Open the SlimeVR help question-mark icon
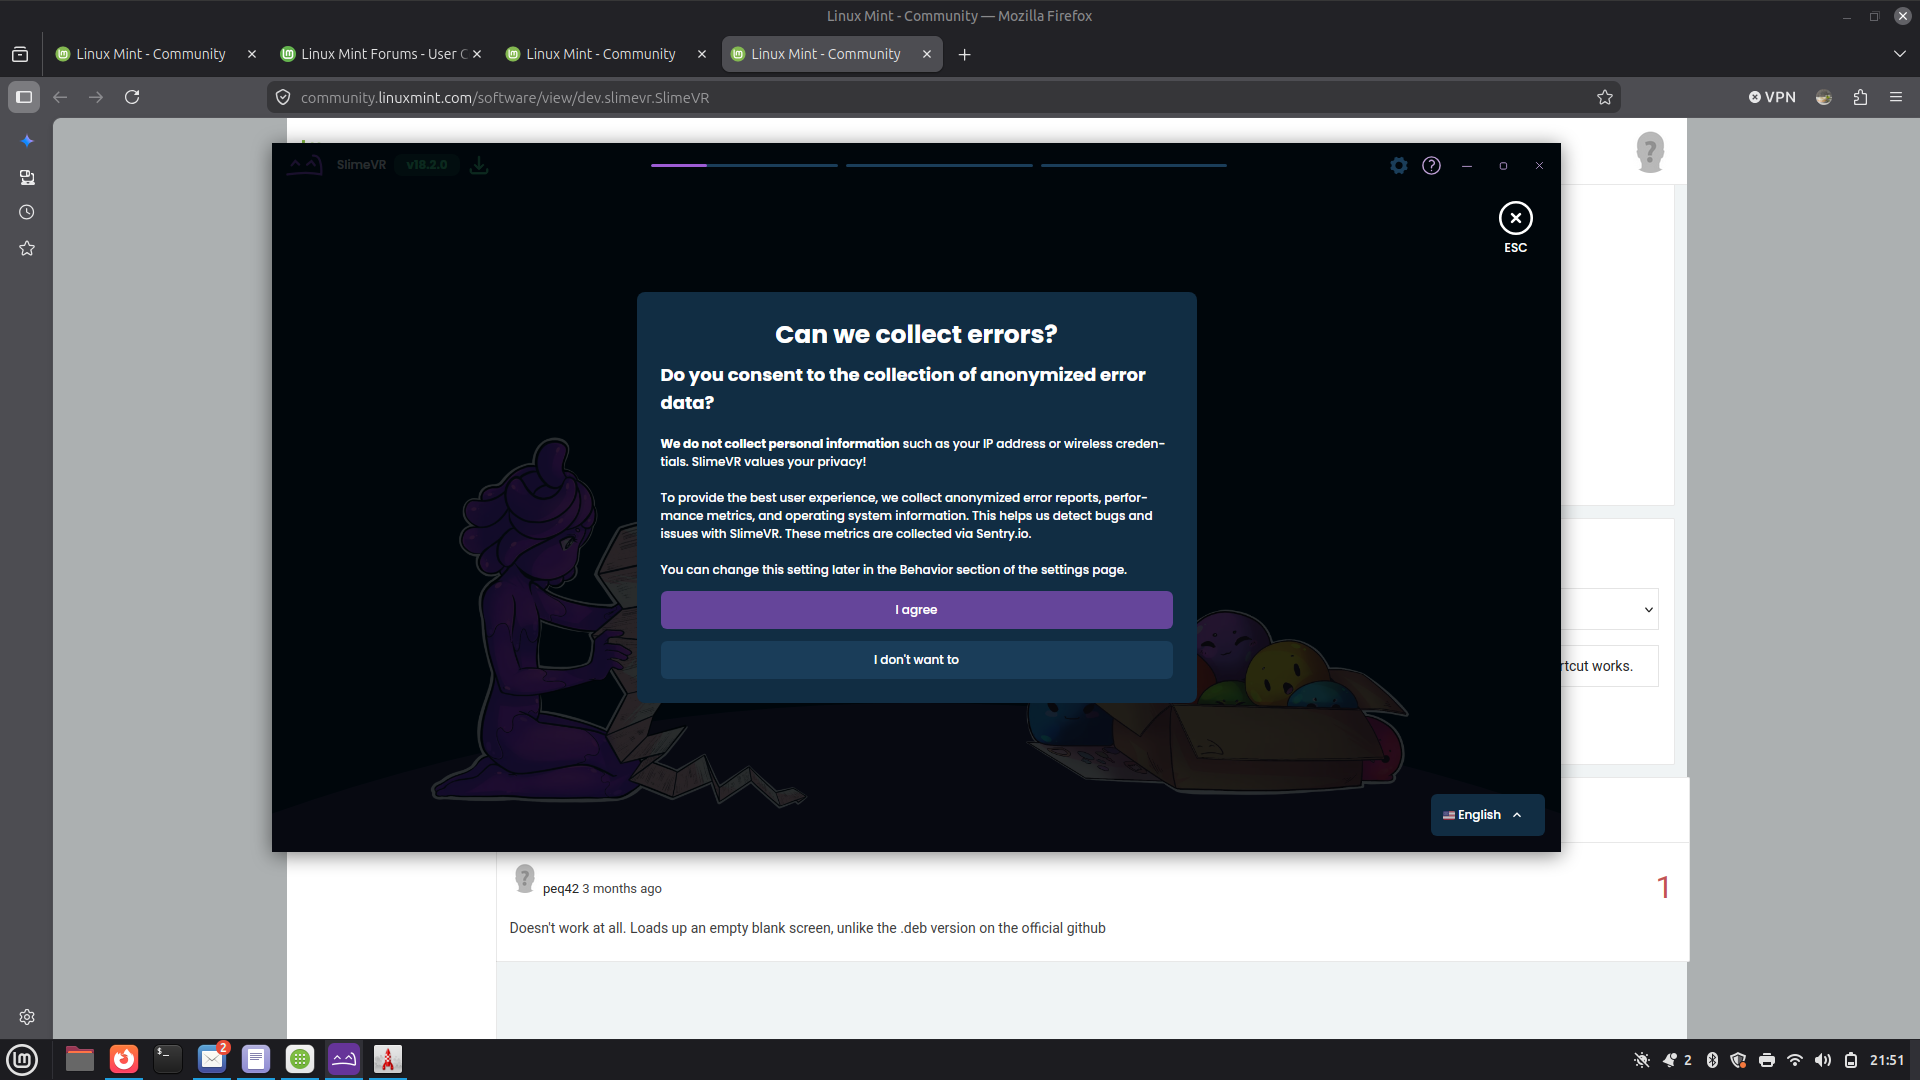 coord(1431,165)
